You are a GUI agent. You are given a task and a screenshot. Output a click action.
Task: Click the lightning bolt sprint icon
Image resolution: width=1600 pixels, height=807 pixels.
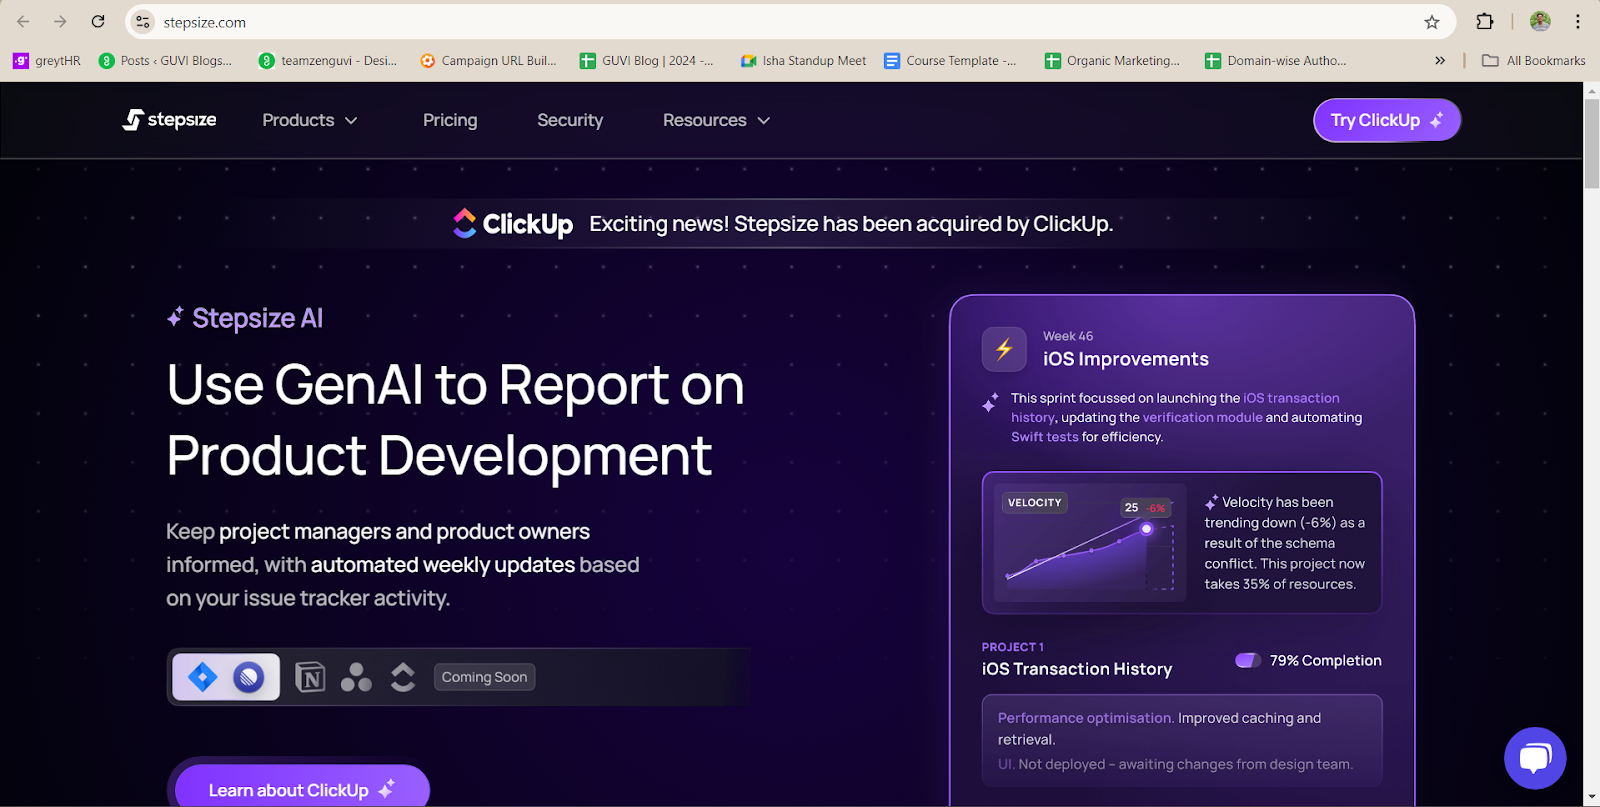pyautogui.click(x=1004, y=349)
